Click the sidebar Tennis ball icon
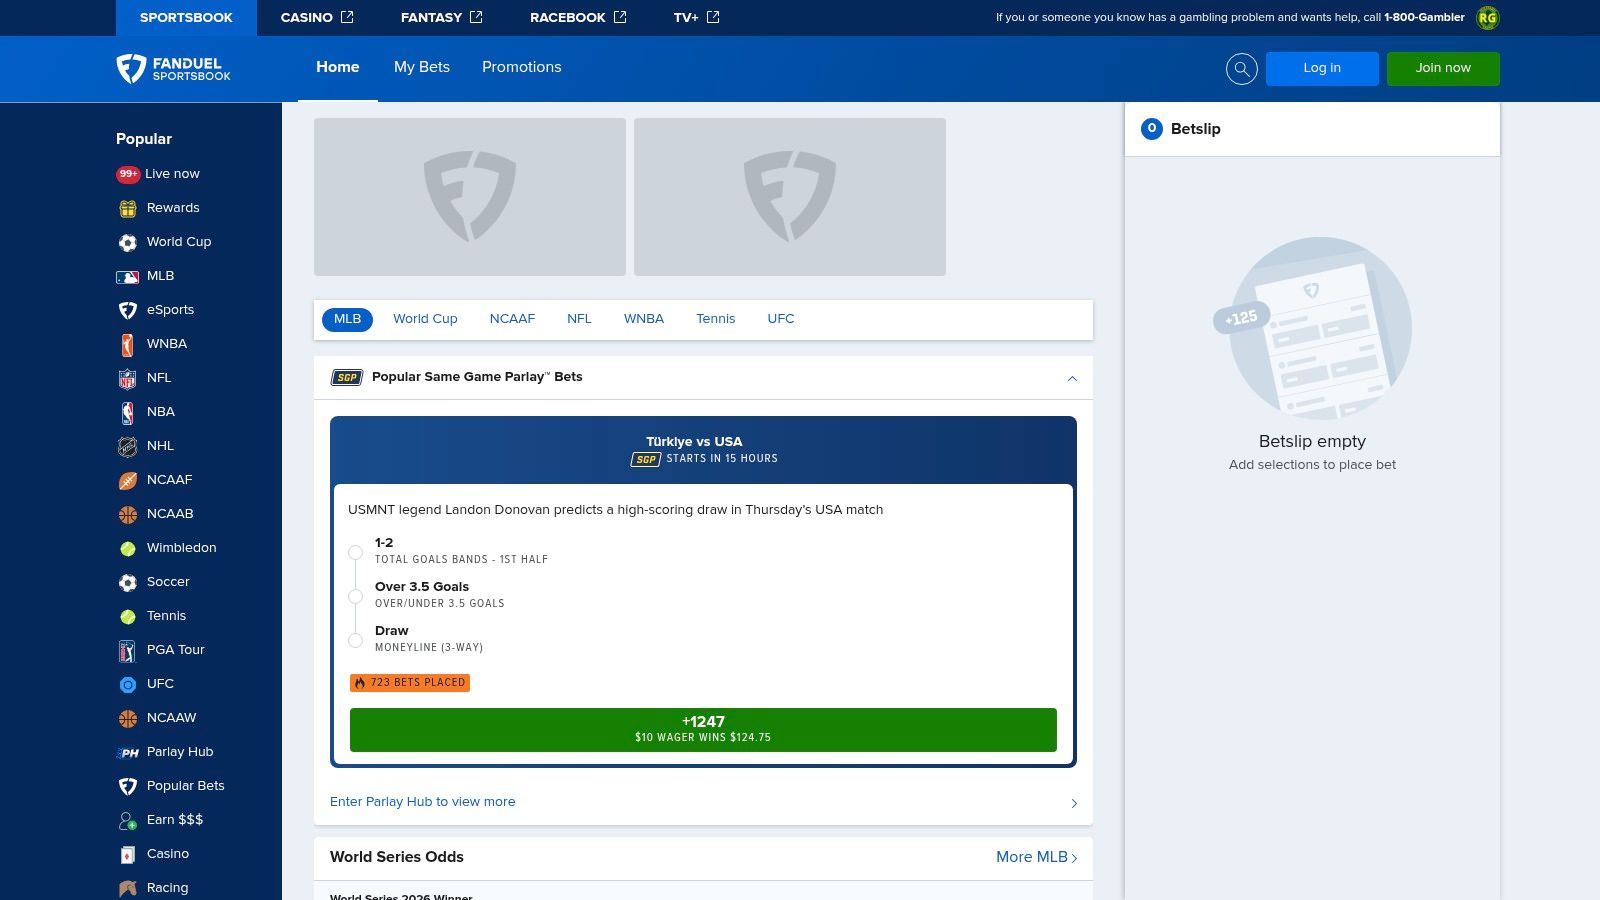 [128, 616]
